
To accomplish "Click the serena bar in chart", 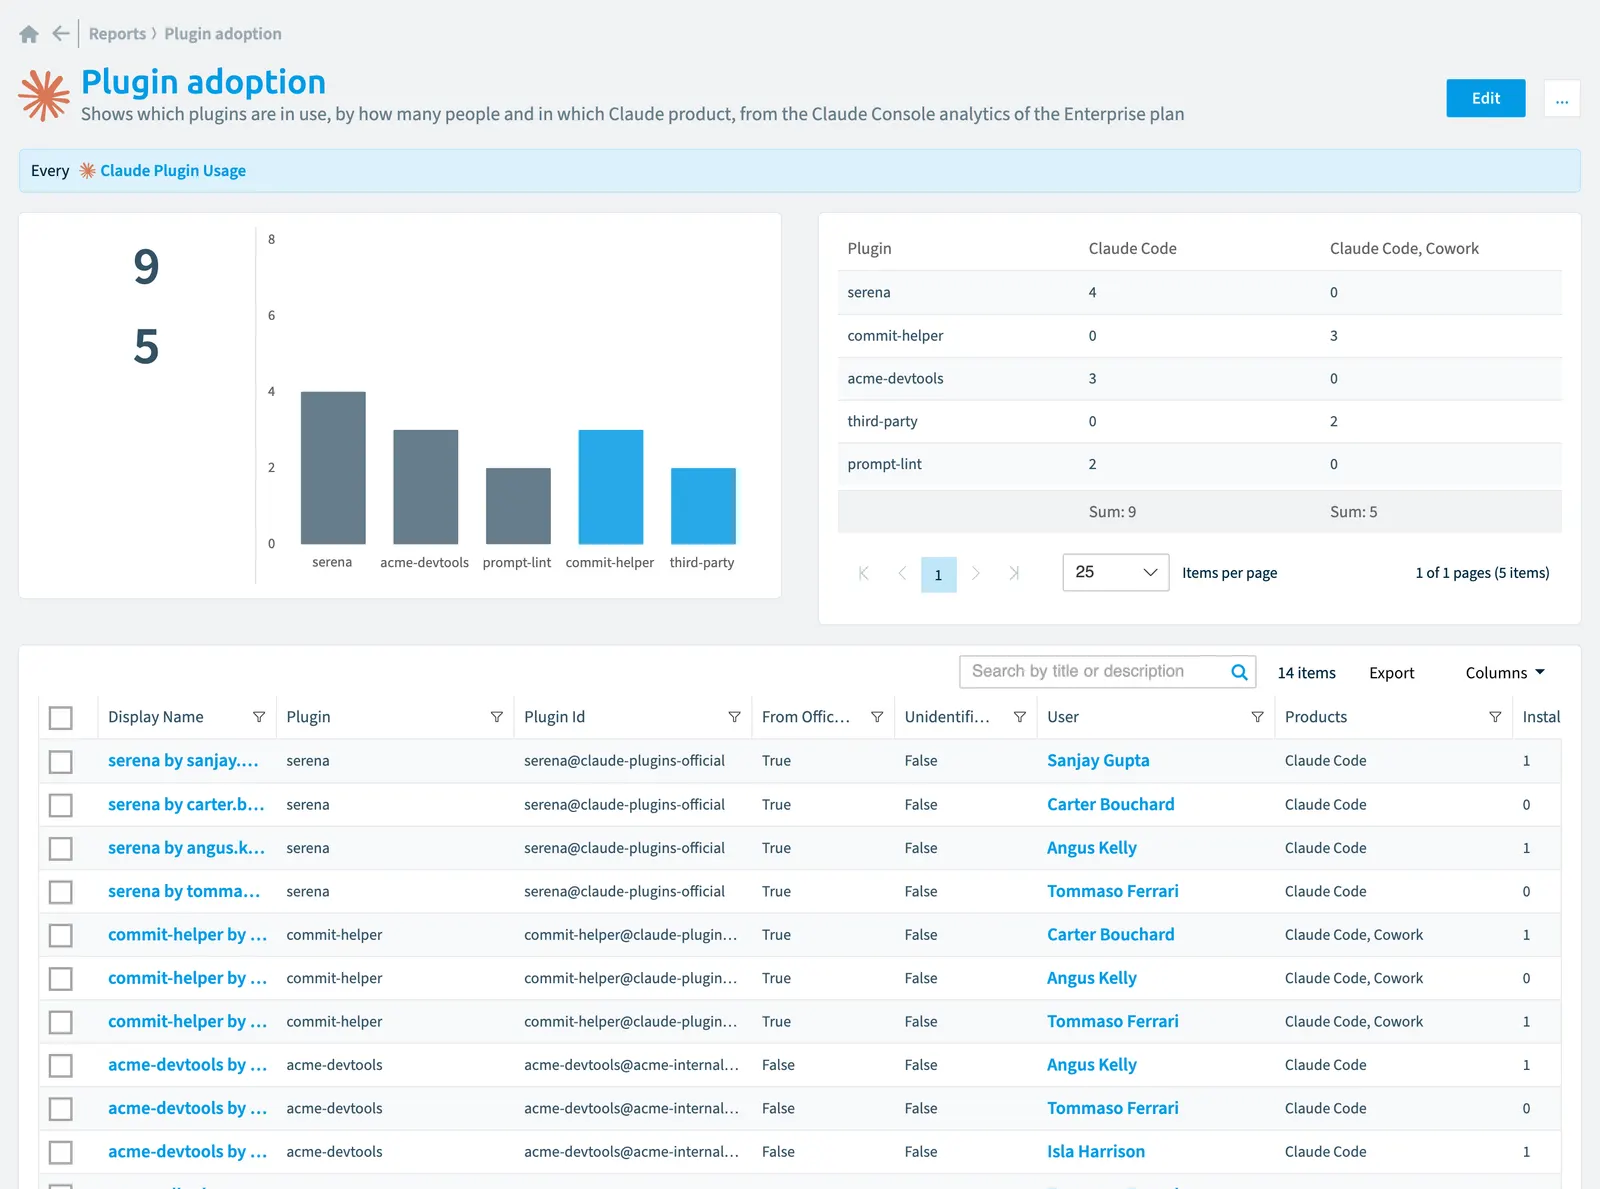I will 333,468.
